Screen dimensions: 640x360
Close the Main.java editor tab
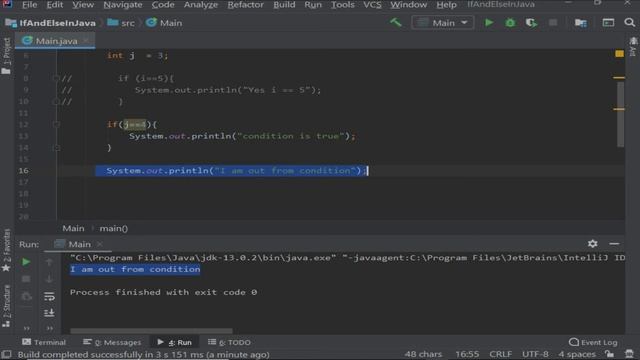pyautogui.click(x=86, y=41)
